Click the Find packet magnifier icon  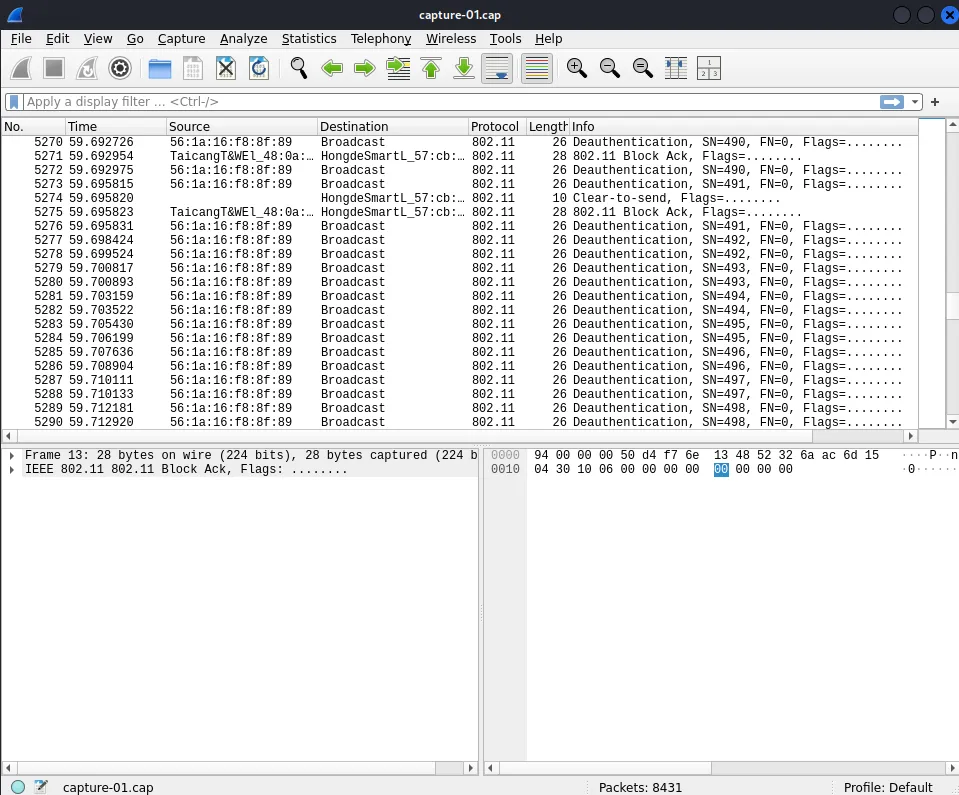tap(299, 68)
